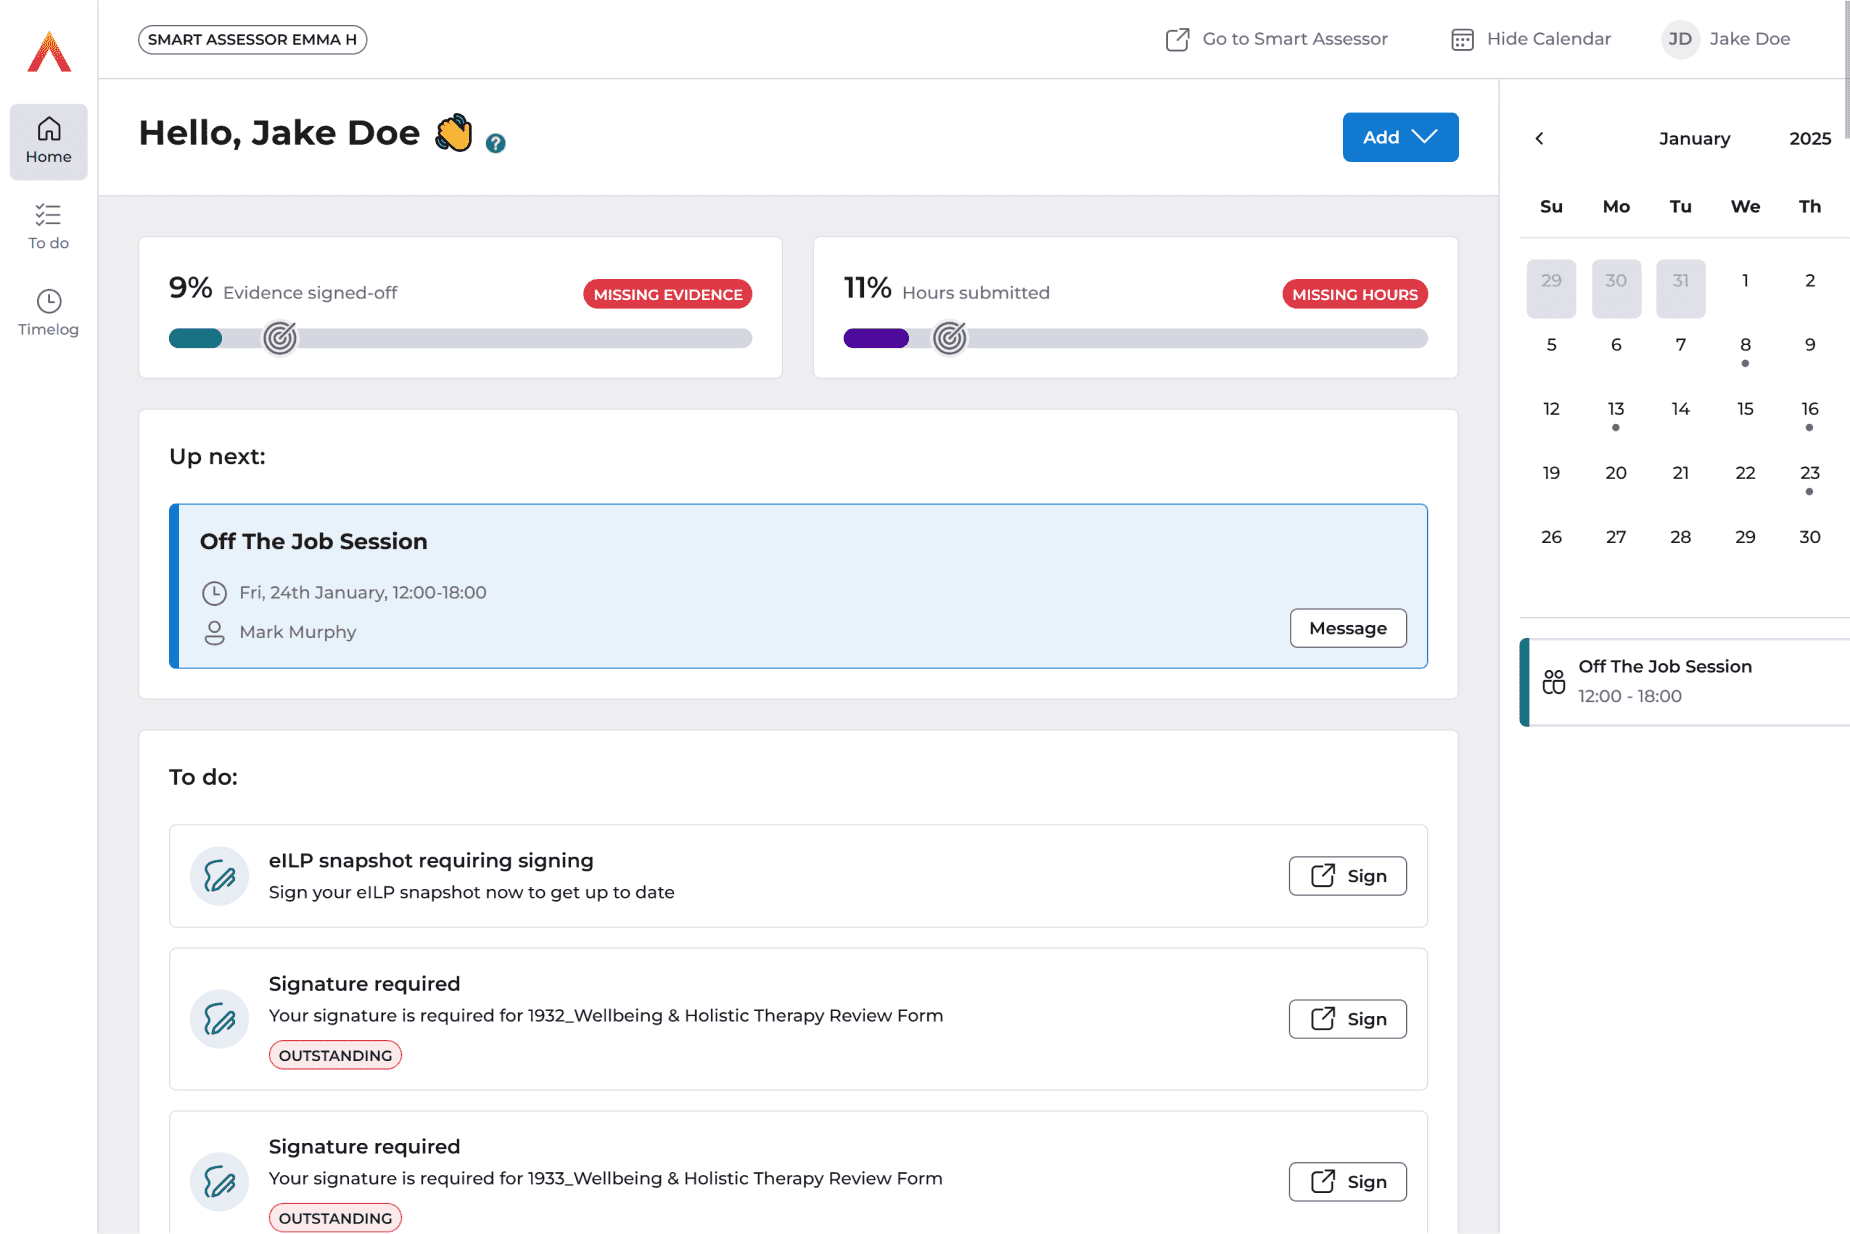Open the Timelog sidebar page
Viewport: 1850px width, 1234px height.
point(48,312)
